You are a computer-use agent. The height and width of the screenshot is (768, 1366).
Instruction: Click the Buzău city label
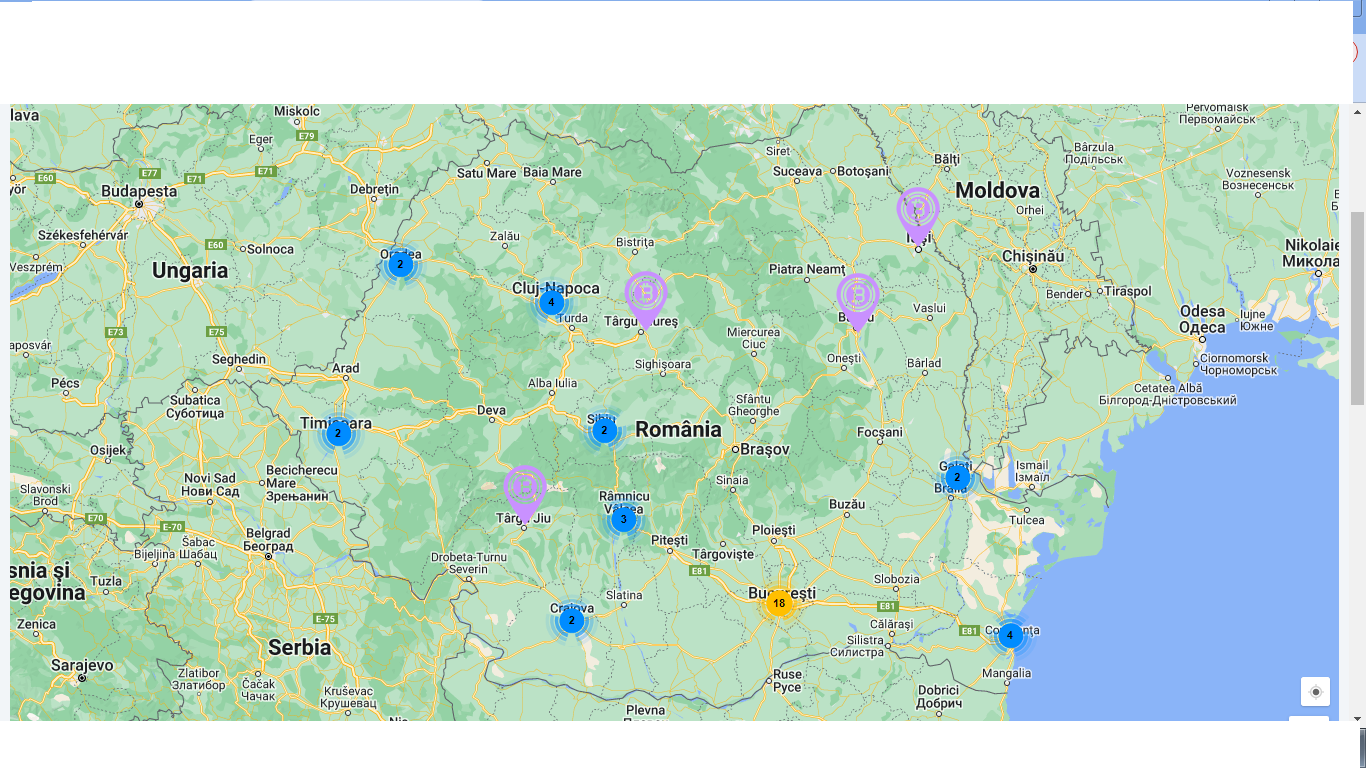tap(847, 504)
